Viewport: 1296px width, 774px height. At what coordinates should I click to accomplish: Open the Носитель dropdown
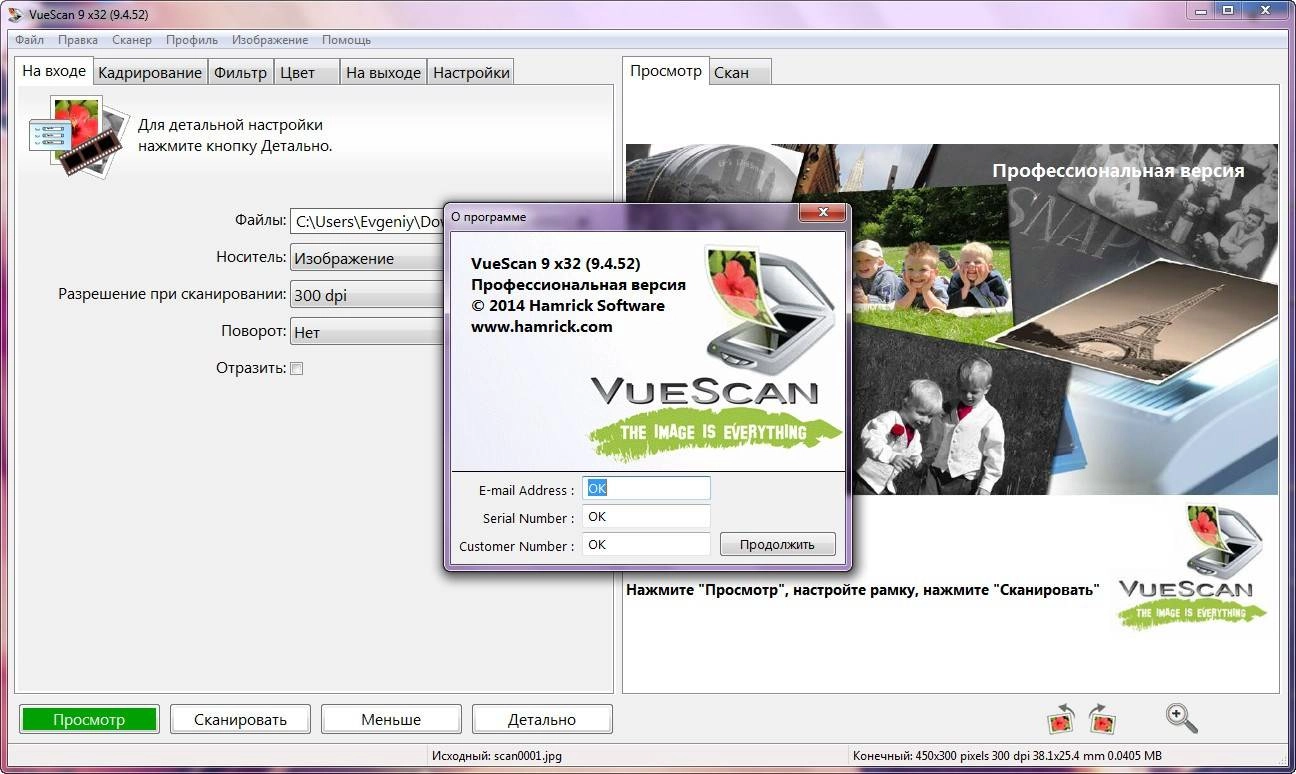[x=367, y=258]
